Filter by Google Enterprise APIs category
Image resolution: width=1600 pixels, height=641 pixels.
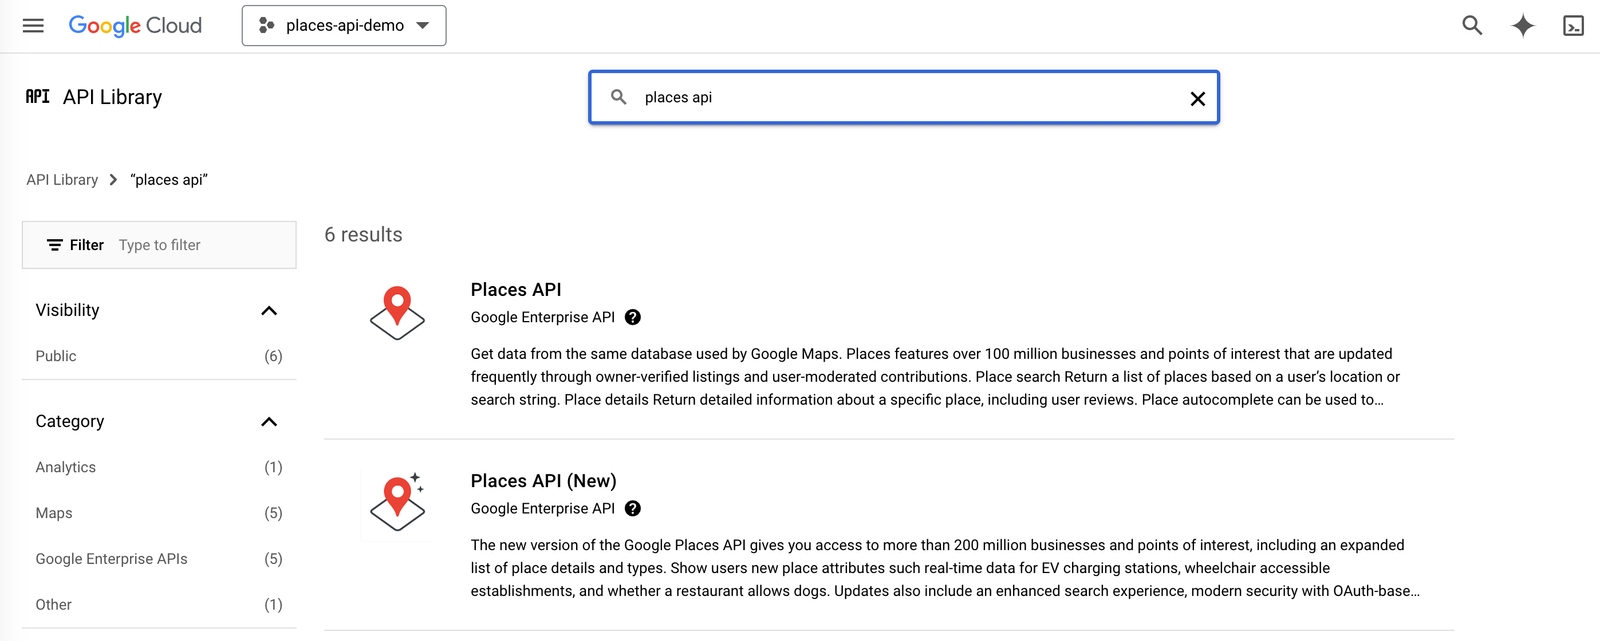pyautogui.click(x=111, y=559)
